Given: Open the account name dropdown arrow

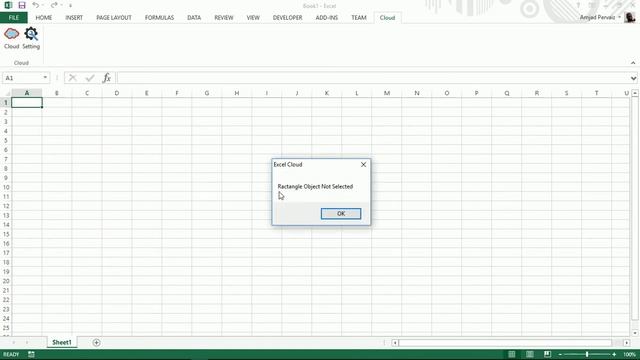Looking at the screenshot, I should pyautogui.click(x=620, y=17).
